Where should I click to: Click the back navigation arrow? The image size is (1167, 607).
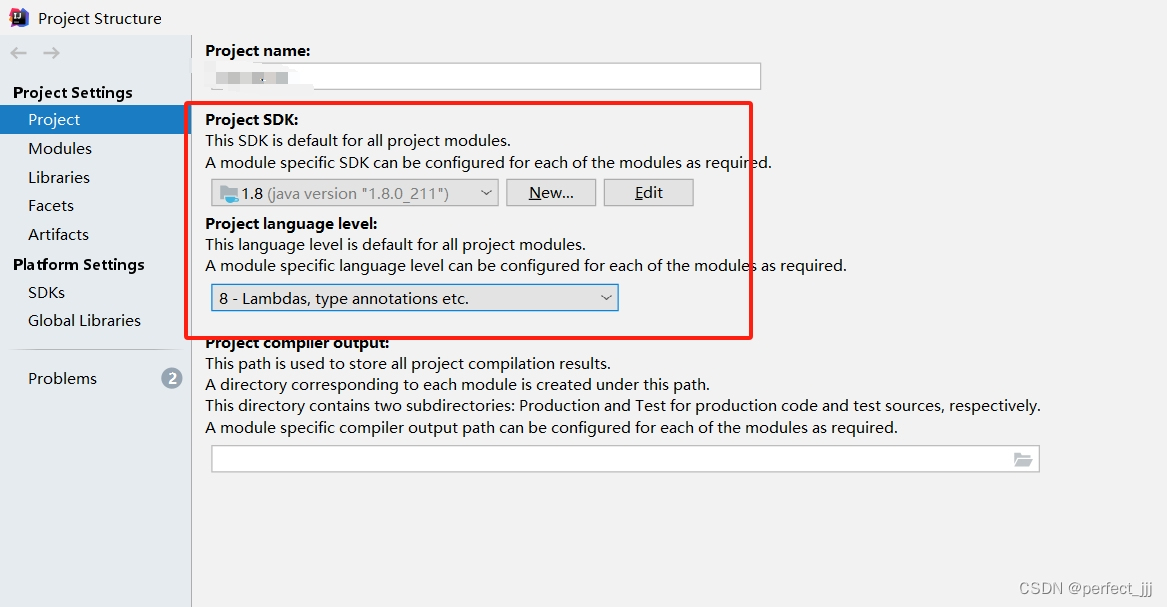17,52
